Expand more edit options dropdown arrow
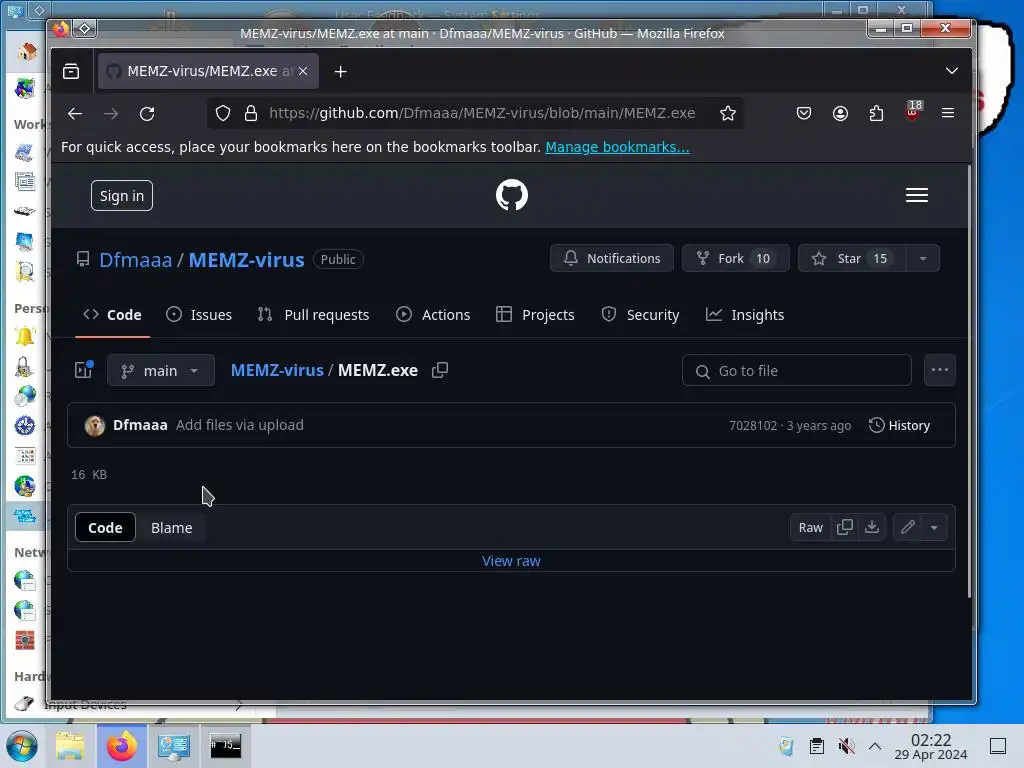1024x768 pixels. click(x=935, y=528)
